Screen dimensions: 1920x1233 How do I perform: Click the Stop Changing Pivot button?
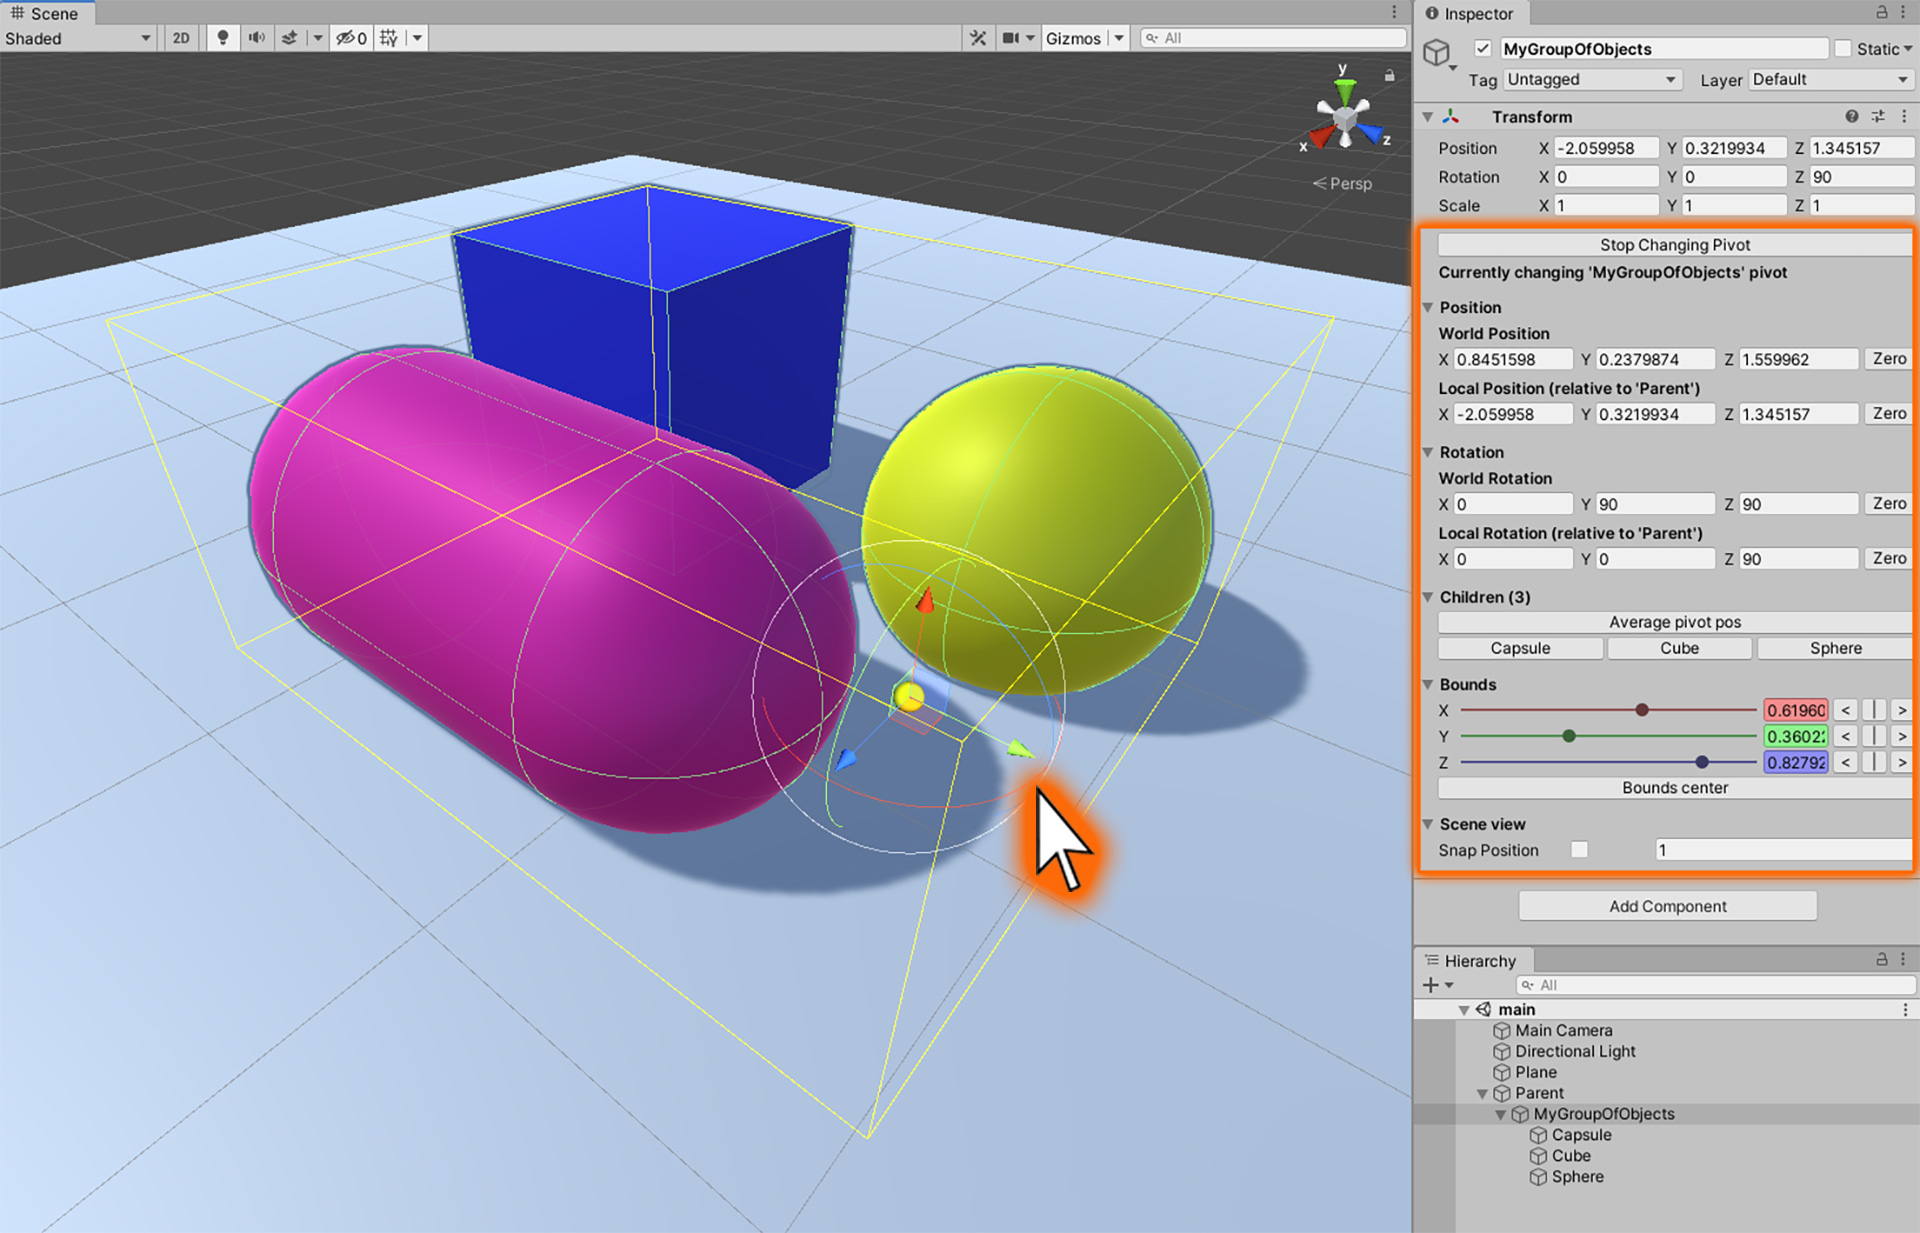[1674, 244]
